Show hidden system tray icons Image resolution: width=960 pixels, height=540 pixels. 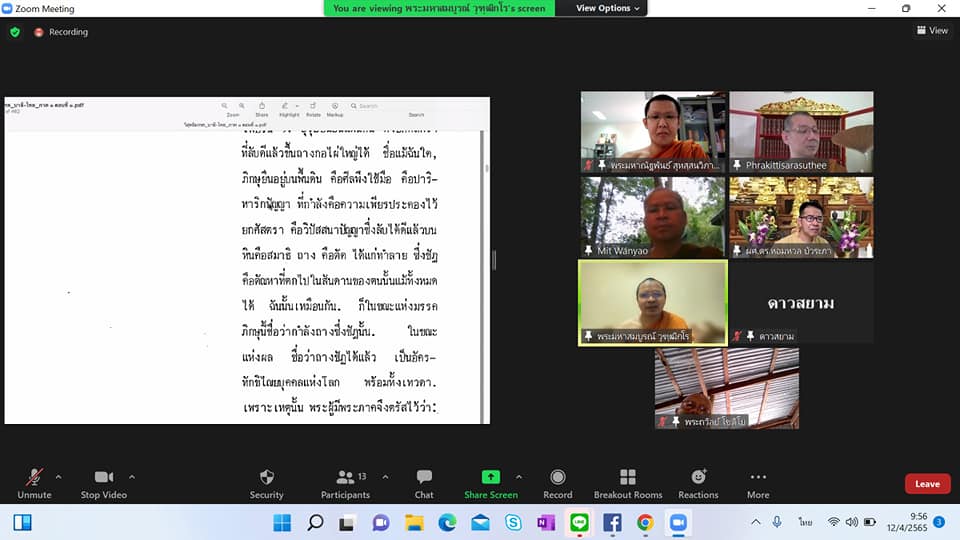click(756, 522)
